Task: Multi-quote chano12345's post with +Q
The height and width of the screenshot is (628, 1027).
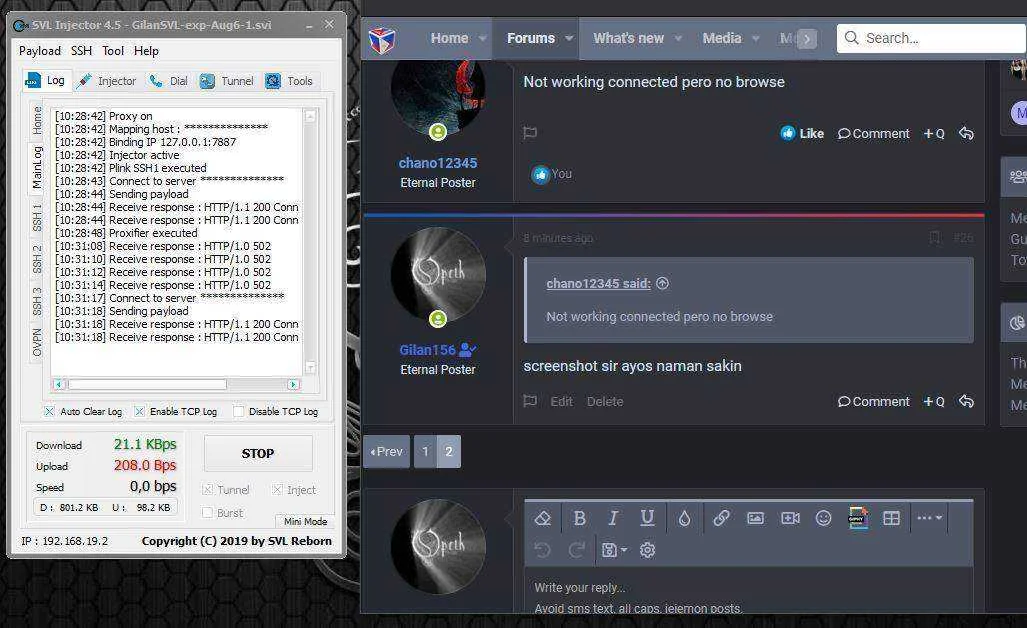Action: point(933,133)
